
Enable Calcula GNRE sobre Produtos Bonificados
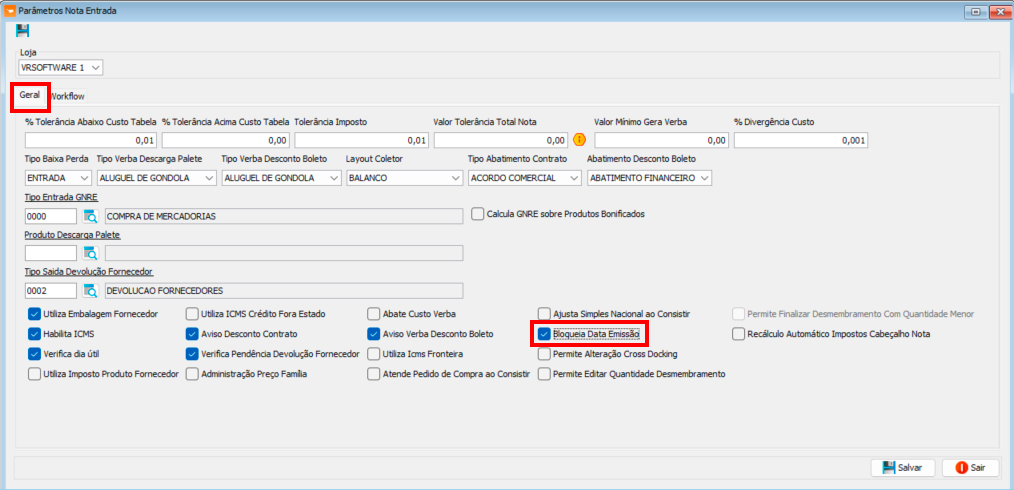click(x=478, y=213)
